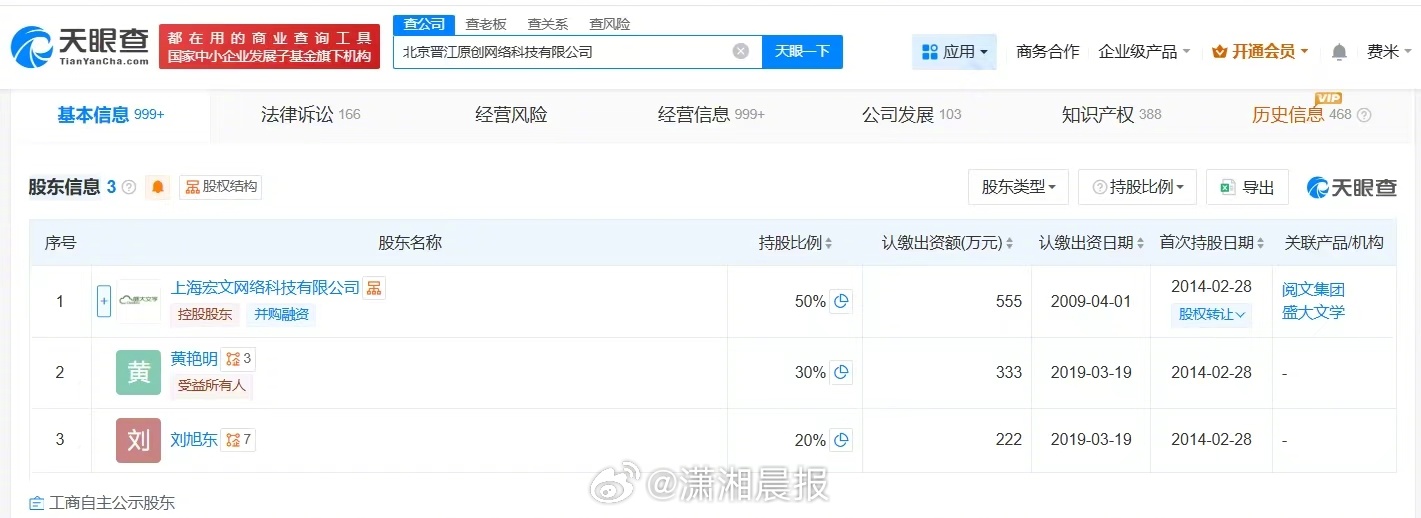The height and width of the screenshot is (518, 1421).
Task: Open notifications via the bell icon
Action: tap(1339, 52)
